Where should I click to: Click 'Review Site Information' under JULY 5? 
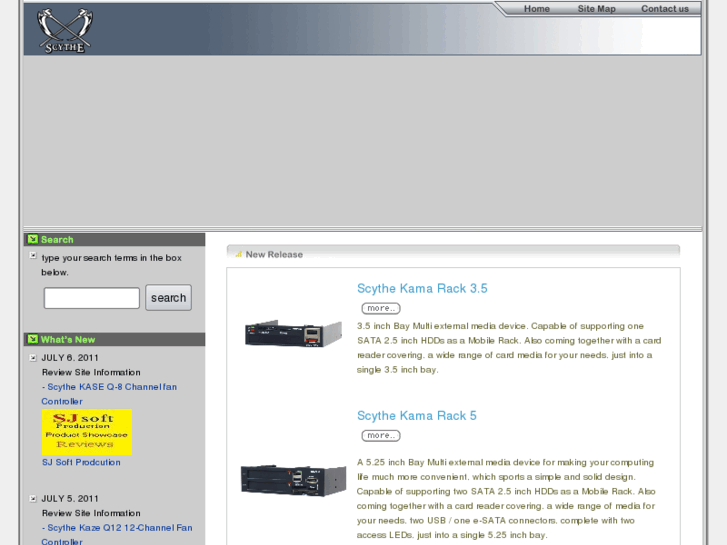pyautogui.click(x=91, y=513)
